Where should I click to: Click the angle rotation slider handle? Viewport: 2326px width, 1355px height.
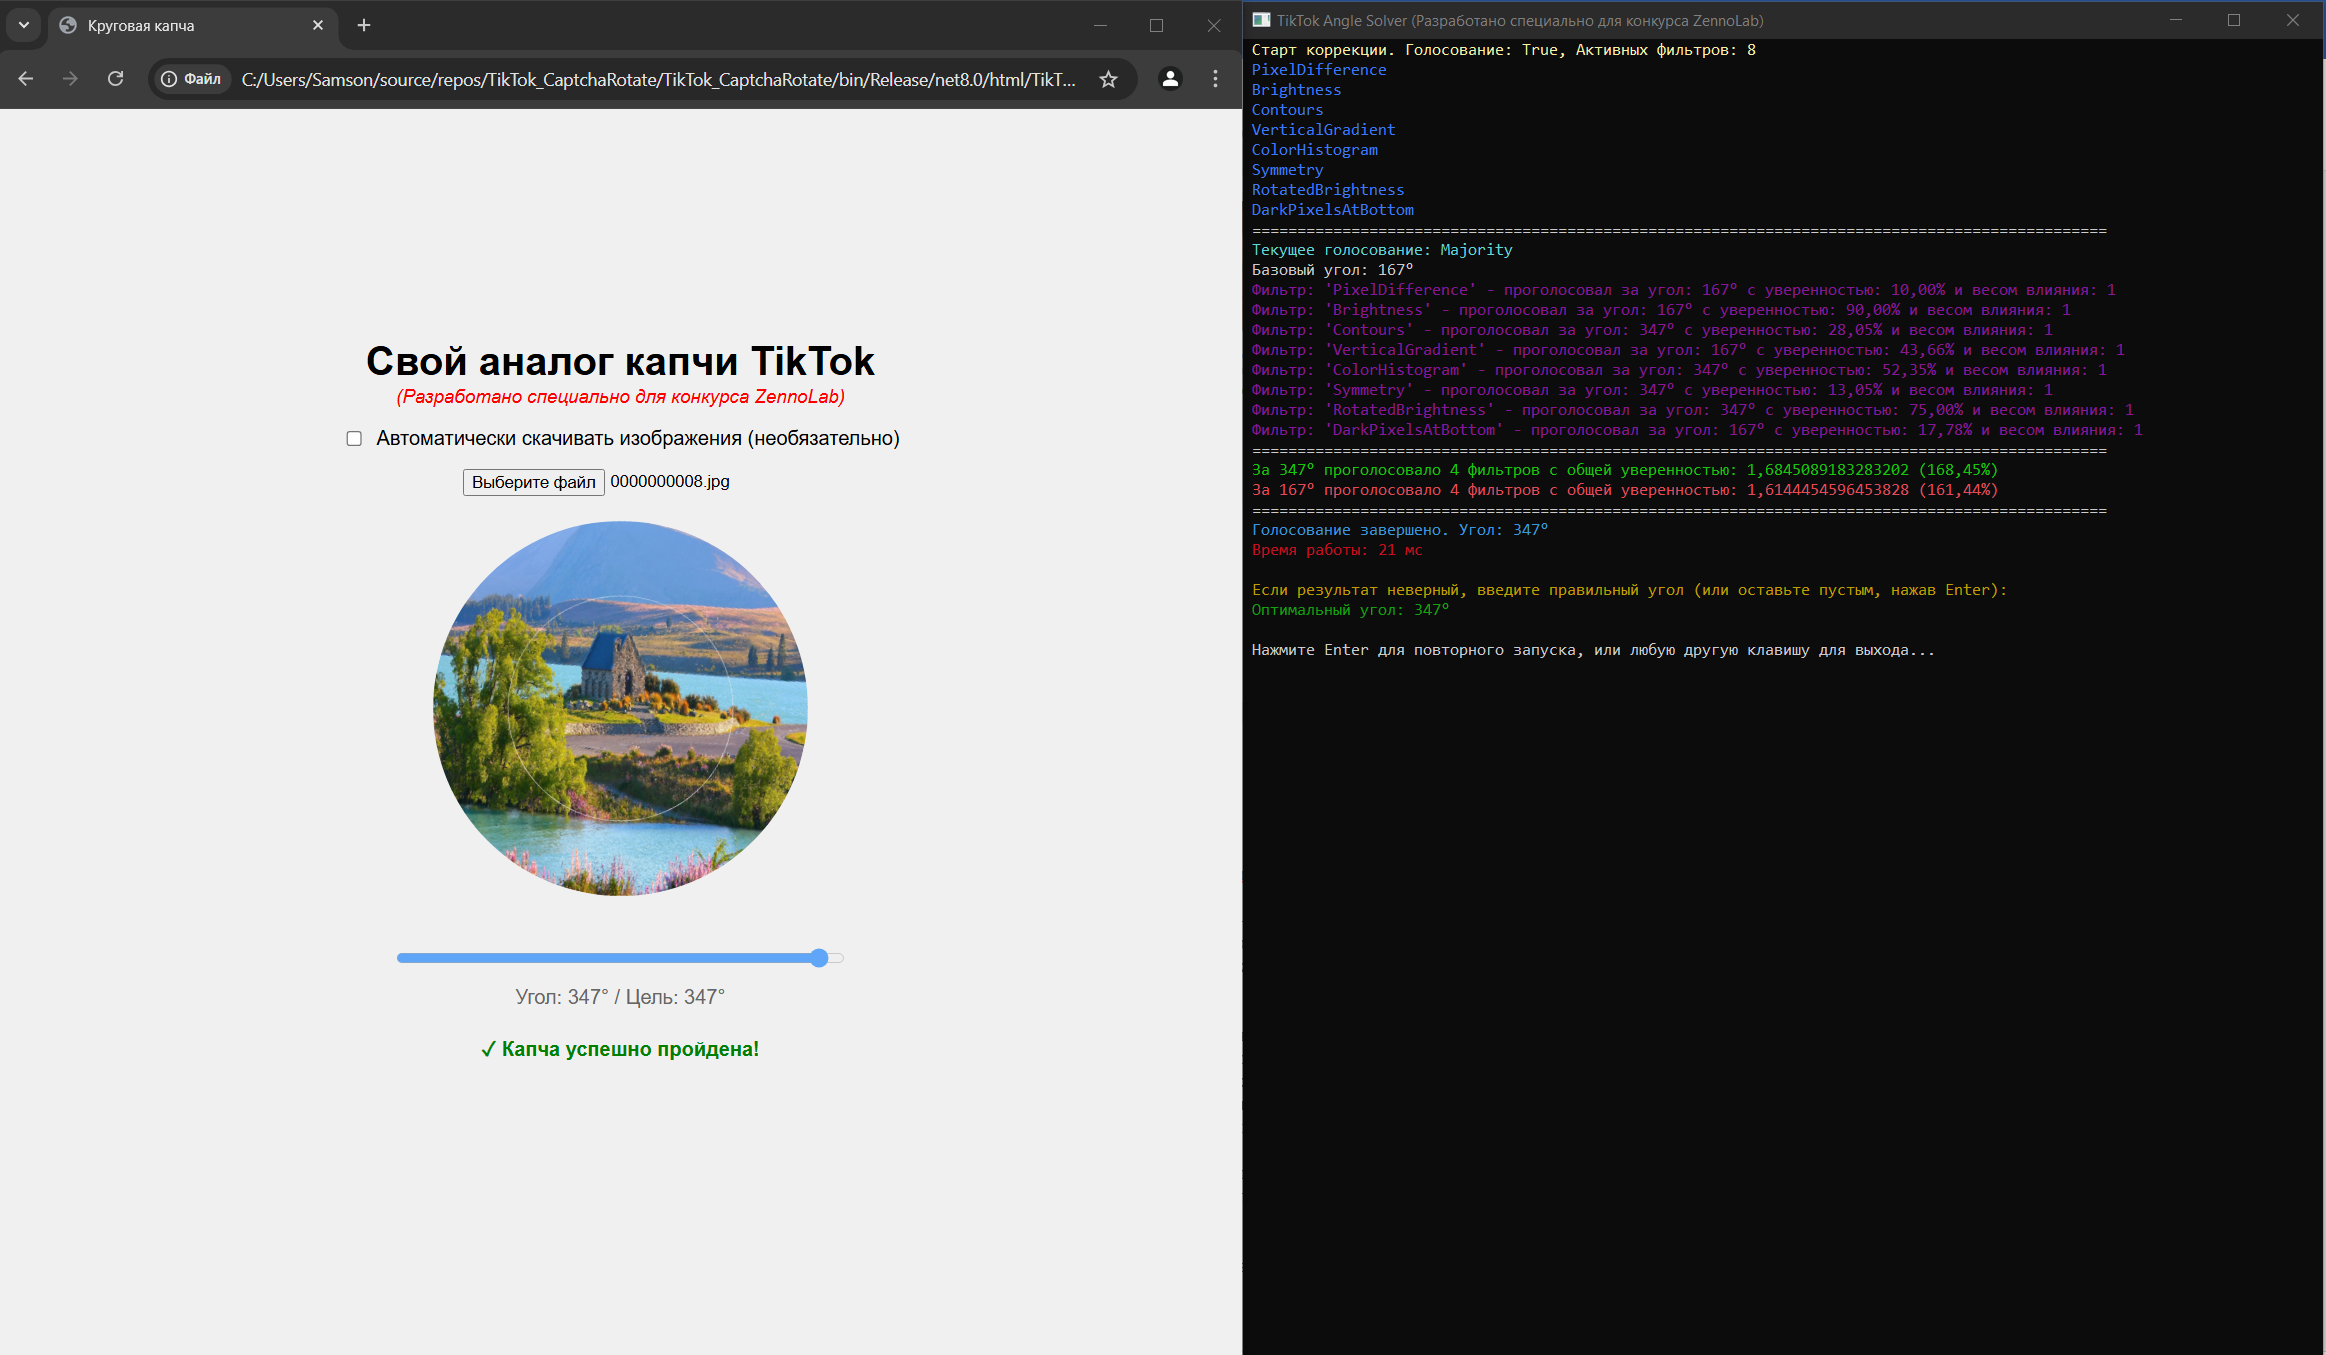click(819, 958)
